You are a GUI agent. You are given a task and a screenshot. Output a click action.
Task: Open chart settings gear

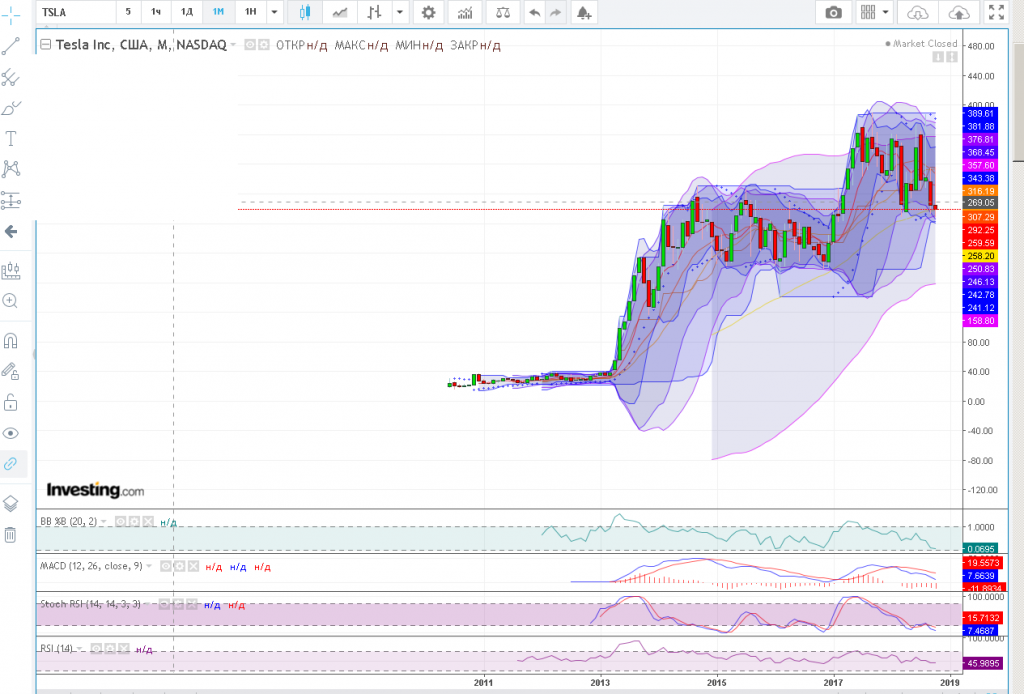[428, 12]
